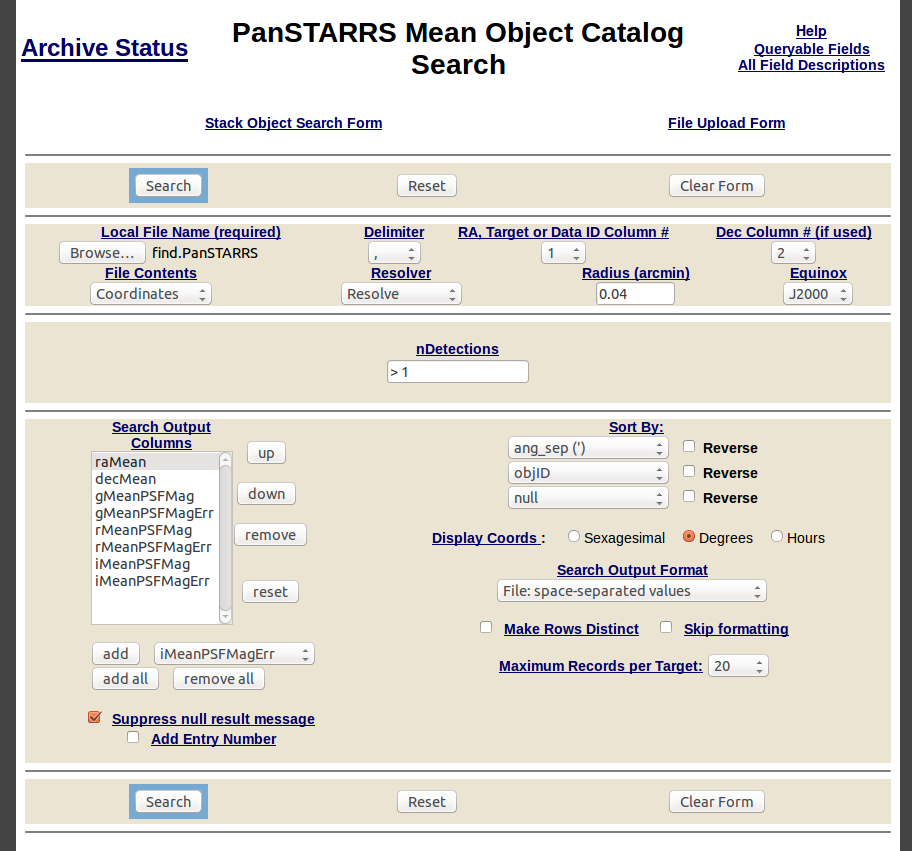Open Suppress null result message link
Viewport: 912px width, 851px height.
point(213,719)
